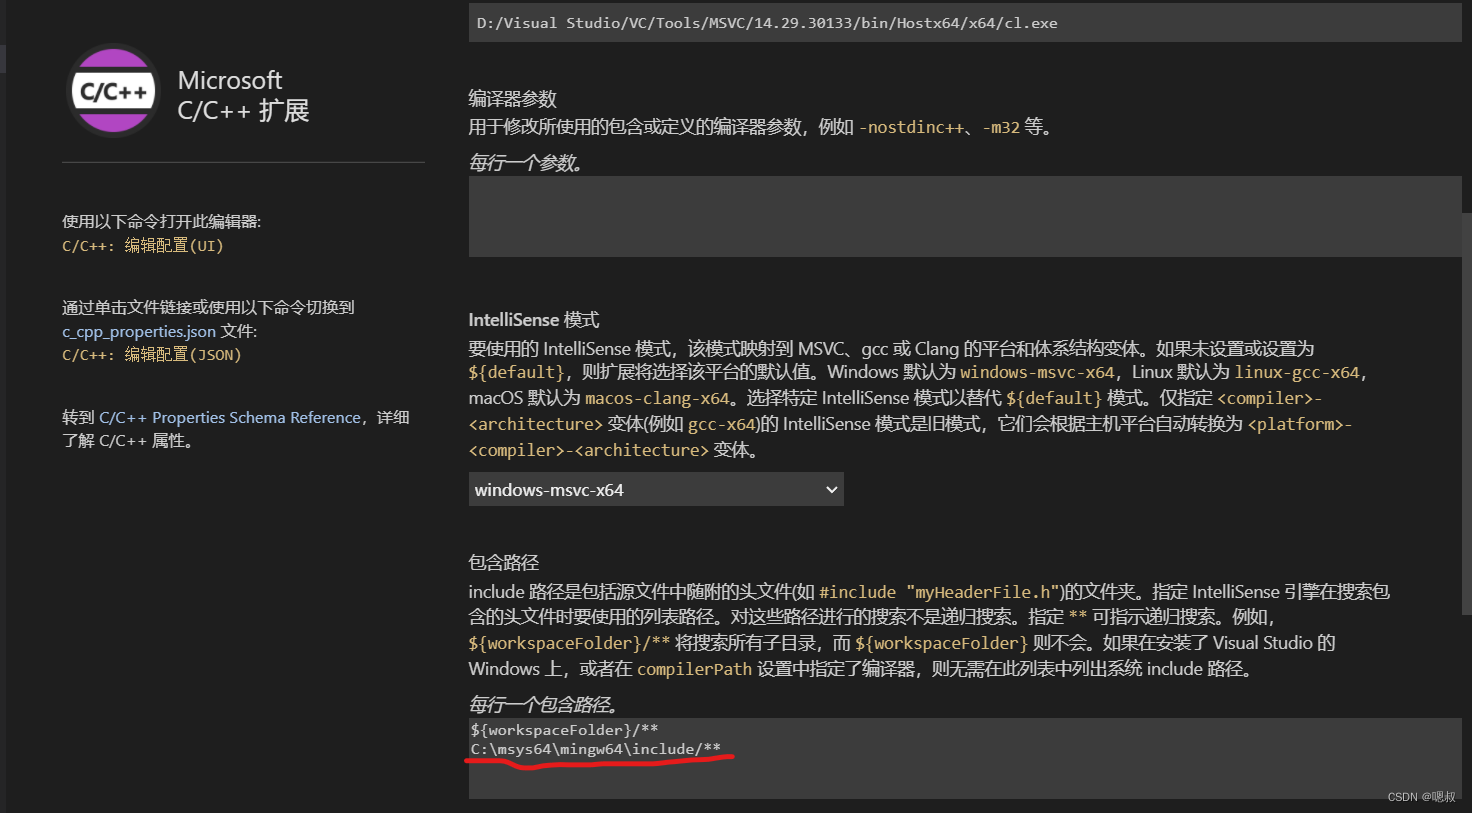Screen dimensions: 1472x813
Task: Click the 每行一个参数 hint label
Action: pos(526,162)
